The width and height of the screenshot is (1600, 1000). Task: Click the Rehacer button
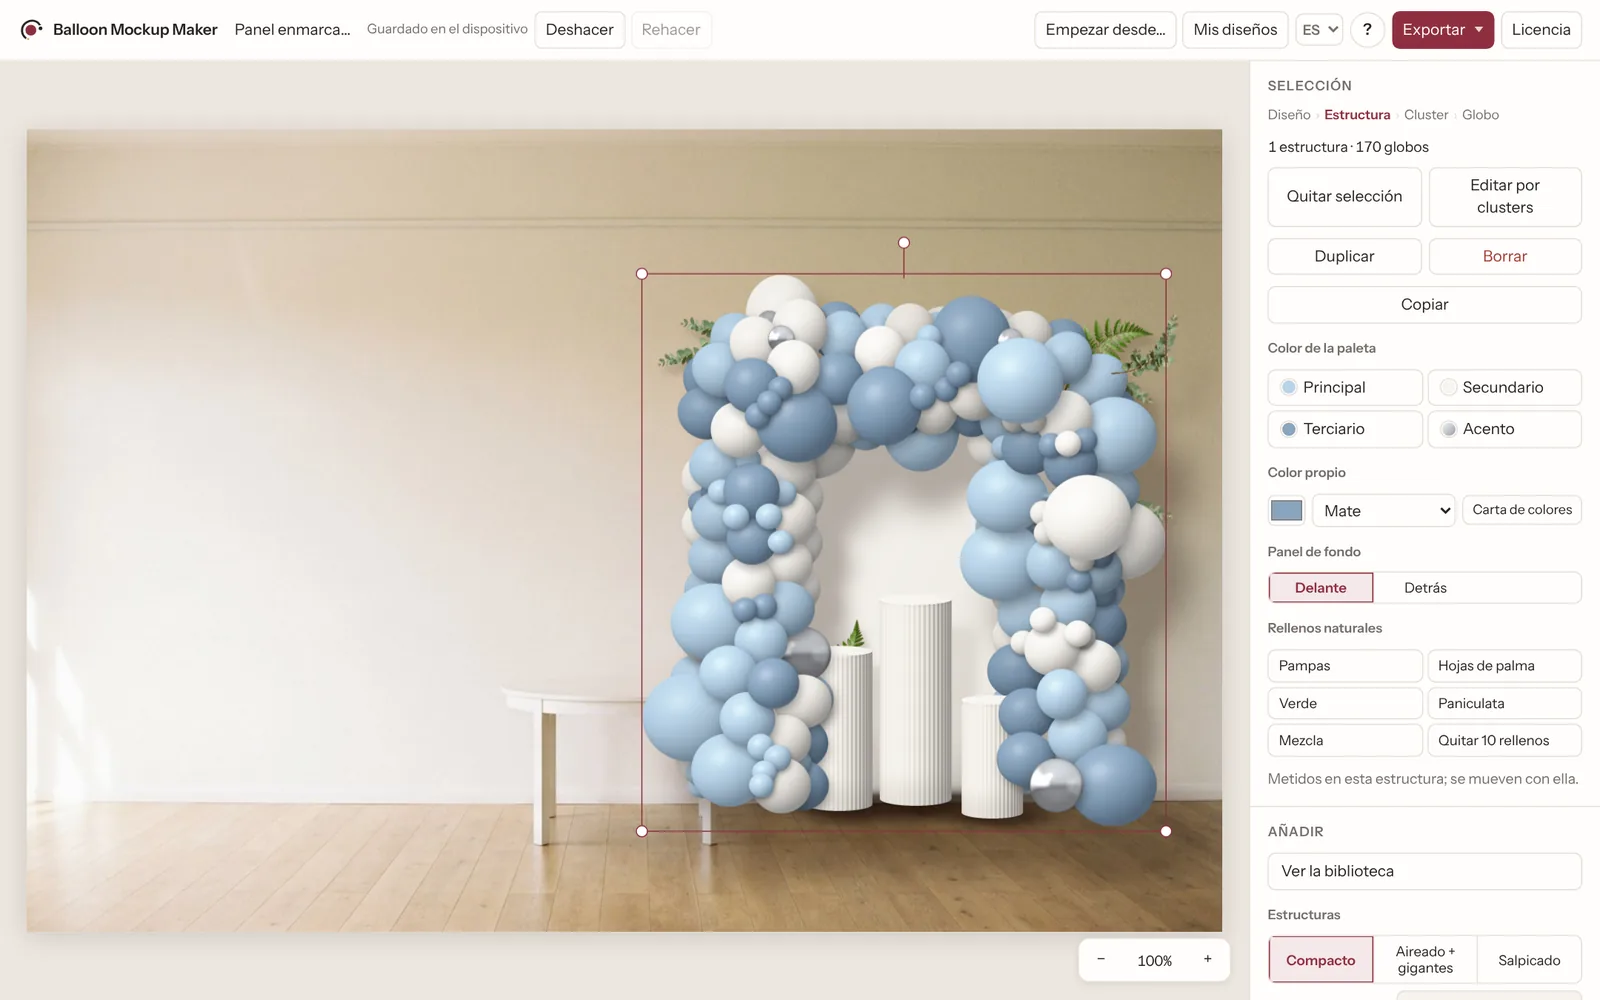(671, 30)
